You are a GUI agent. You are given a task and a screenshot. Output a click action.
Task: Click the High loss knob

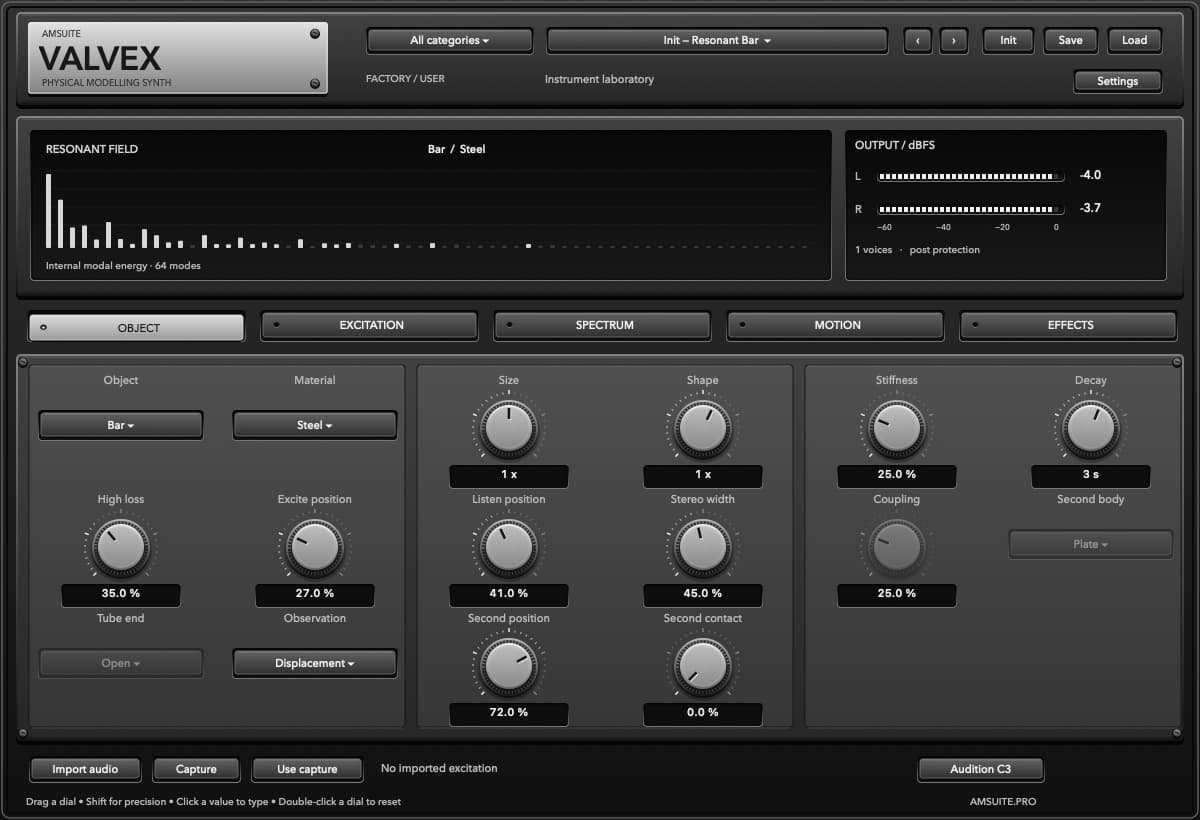121,548
